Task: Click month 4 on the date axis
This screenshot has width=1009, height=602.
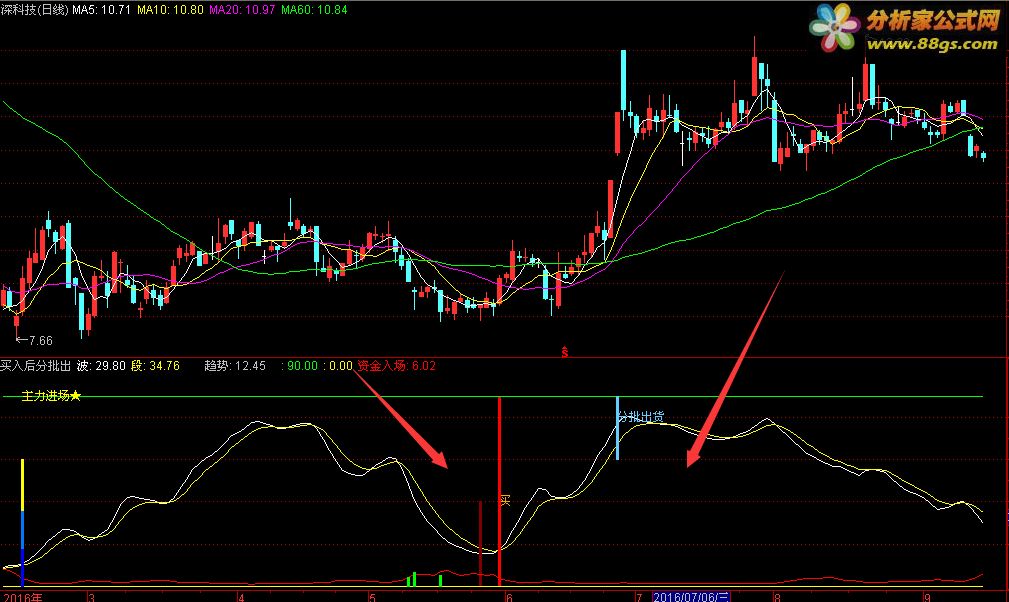Action: point(241,597)
